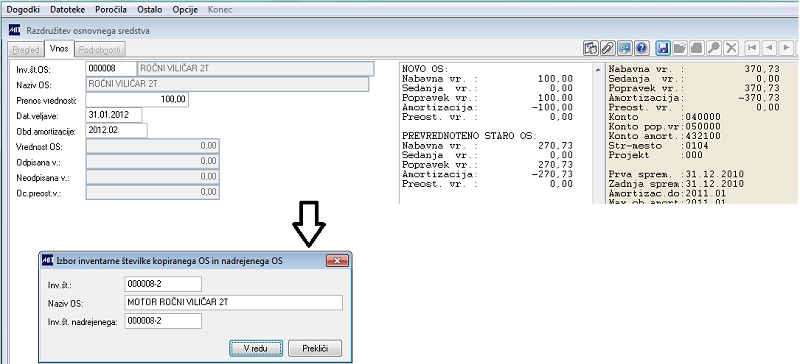Image resolution: width=800 pixels, height=364 pixels.
Task: Switch to the Pregled tab
Action: tap(26, 50)
